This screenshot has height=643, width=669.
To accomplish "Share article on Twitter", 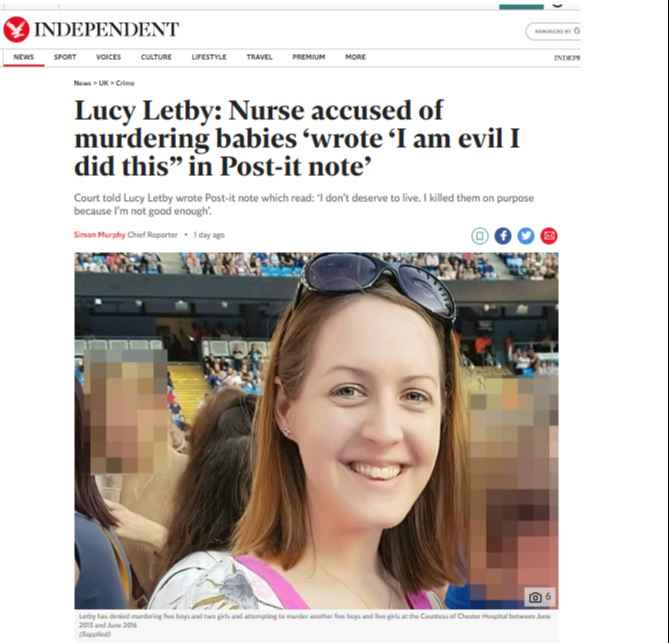I will [x=526, y=236].
